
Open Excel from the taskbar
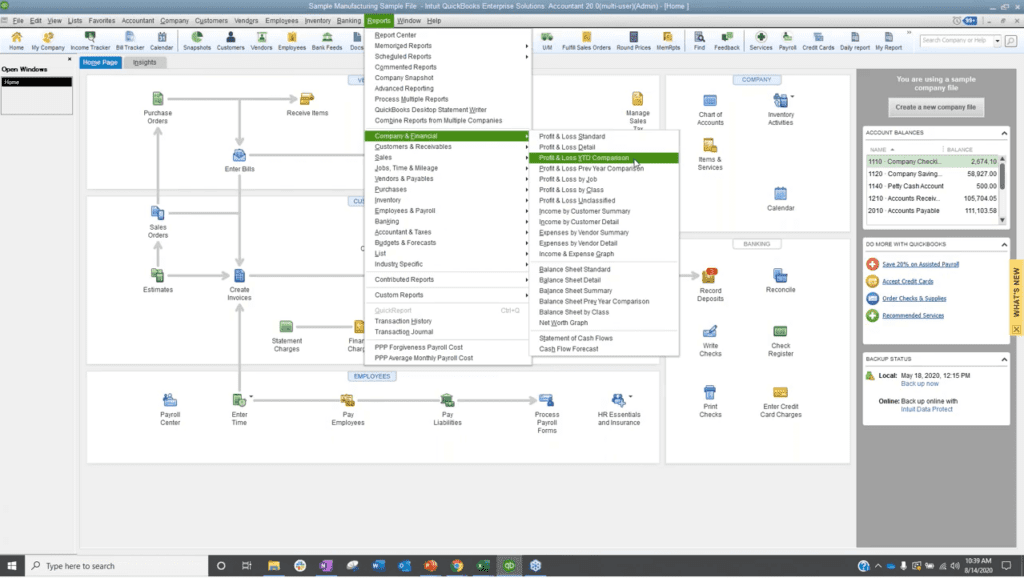[483, 566]
